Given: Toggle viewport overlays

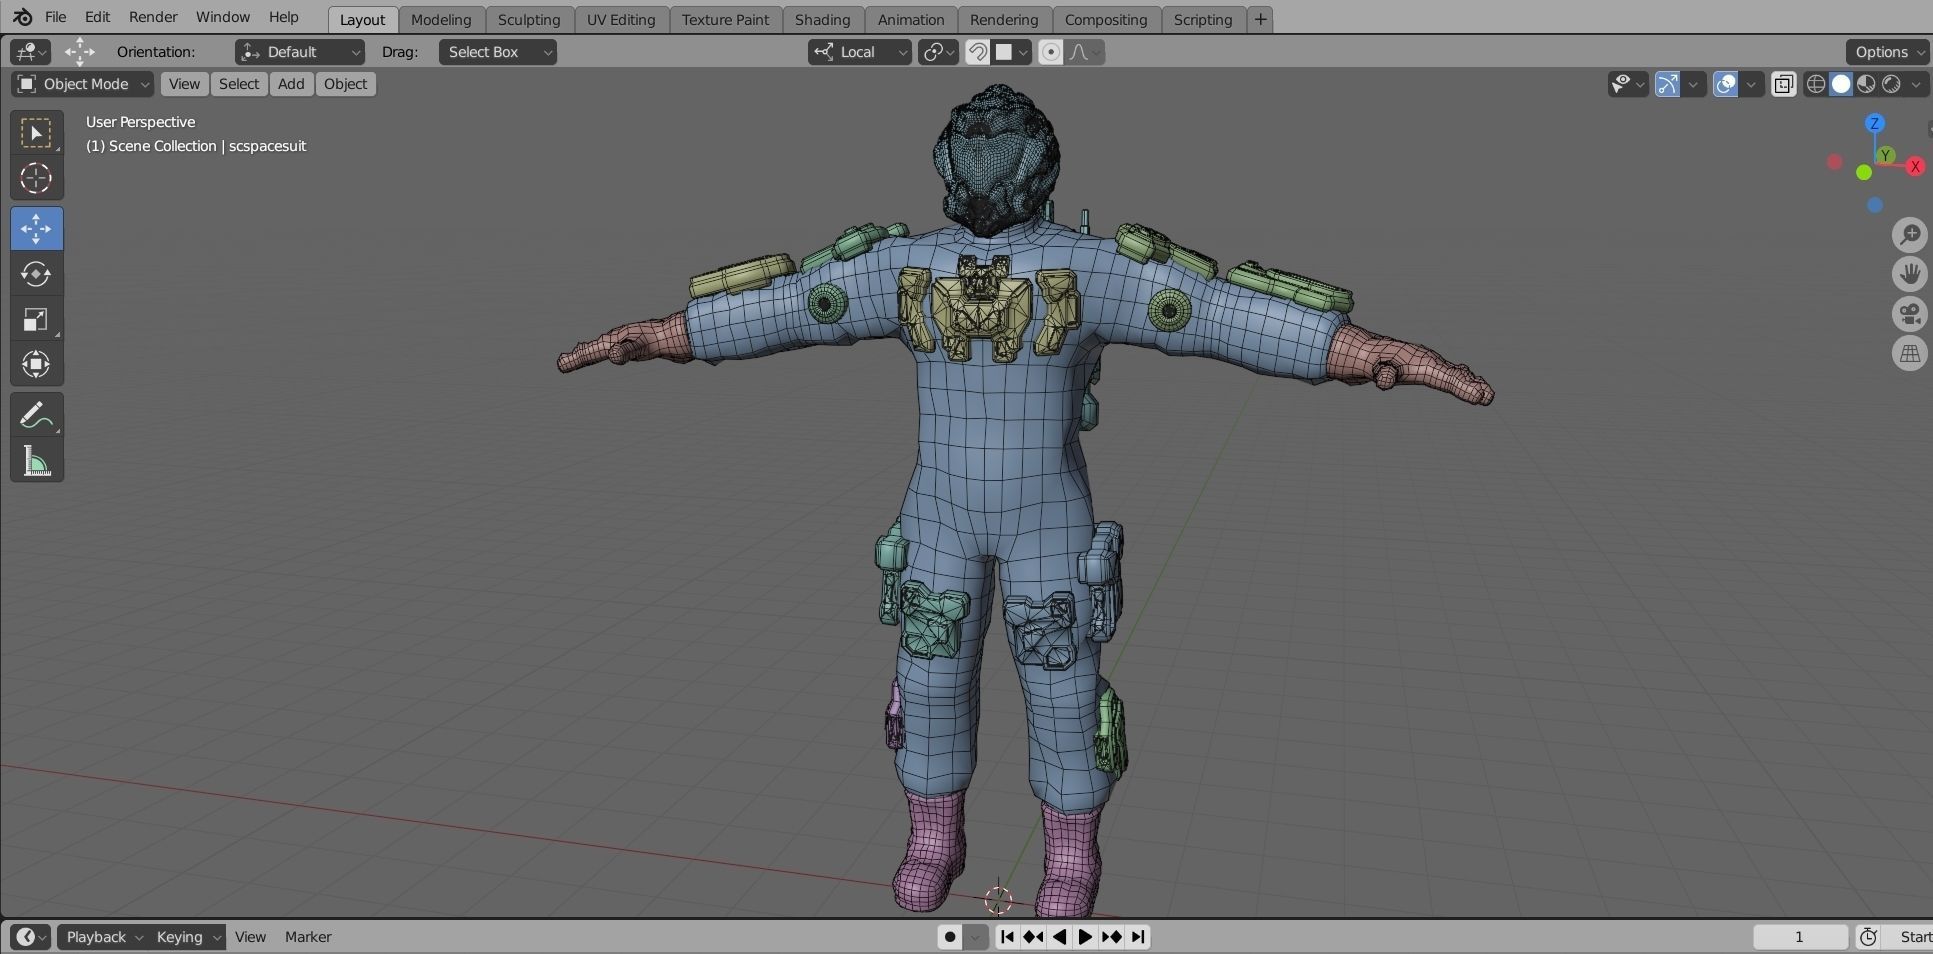Looking at the screenshot, I should [x=1727, y=84].
